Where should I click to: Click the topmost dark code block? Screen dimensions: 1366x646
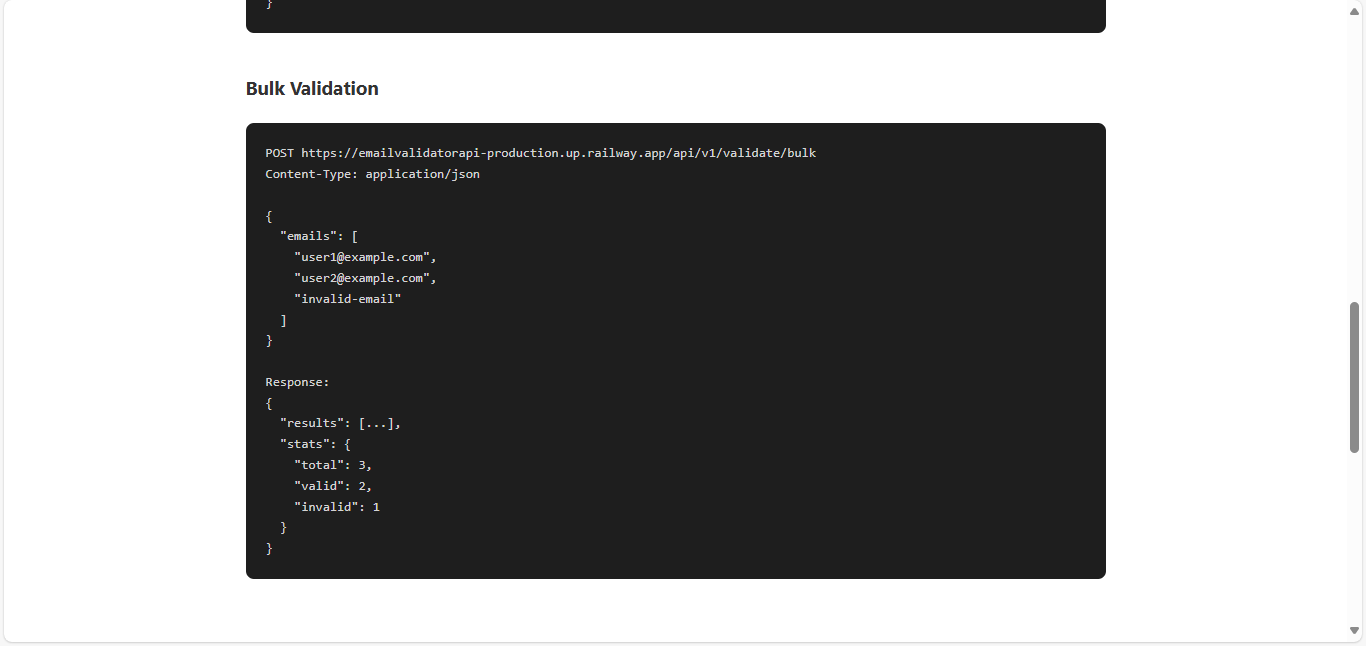point(675,16)
